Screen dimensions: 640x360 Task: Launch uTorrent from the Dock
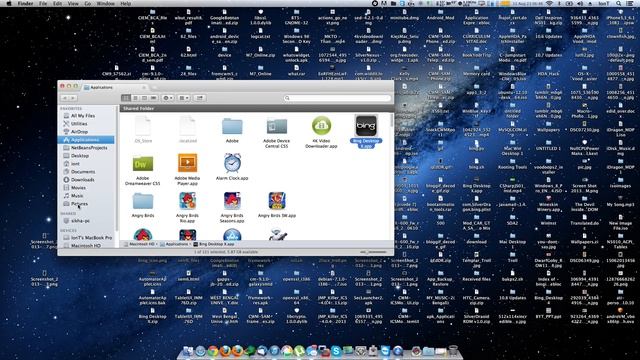click(x=299, y=351)
